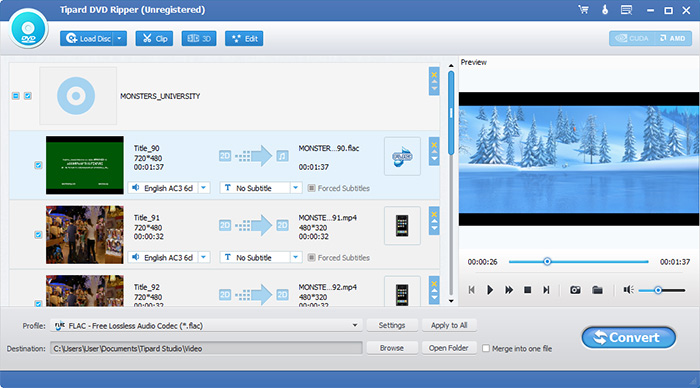Move Title_91 up with the arrow icon
The width and height of the screenshot is (700, 388).
tap(434, 222)
